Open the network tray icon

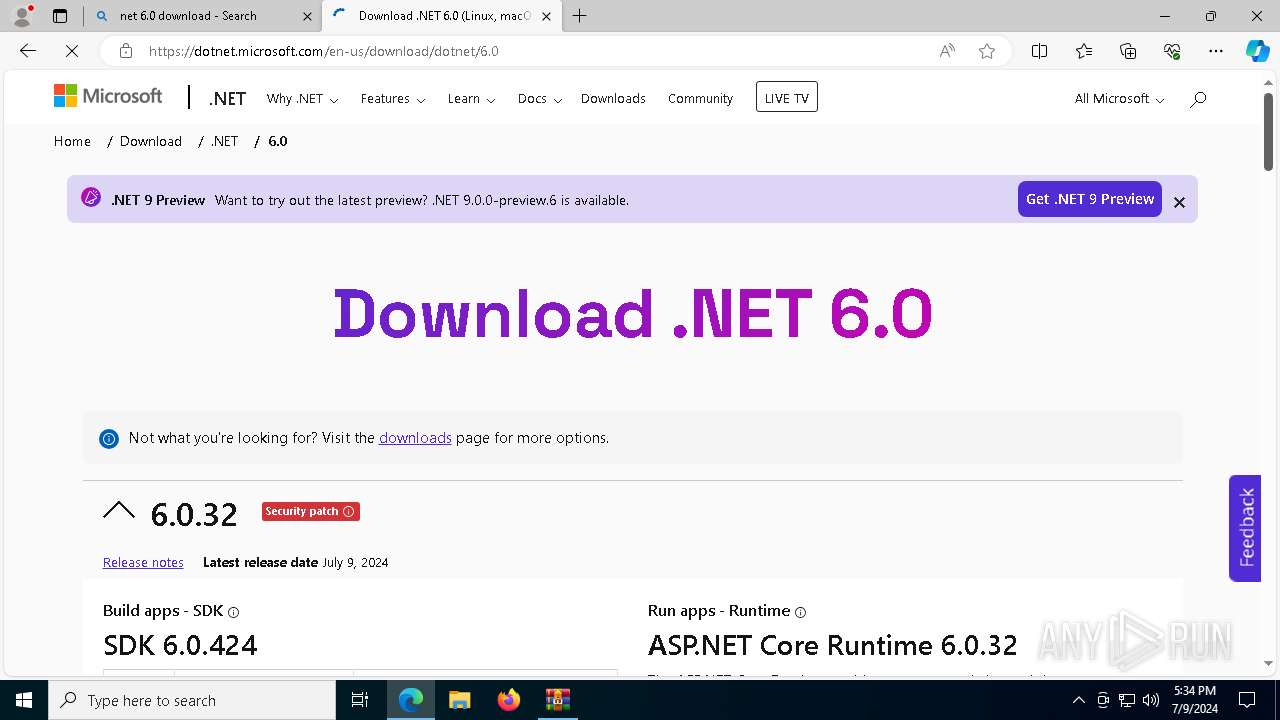coord(1127,700)
